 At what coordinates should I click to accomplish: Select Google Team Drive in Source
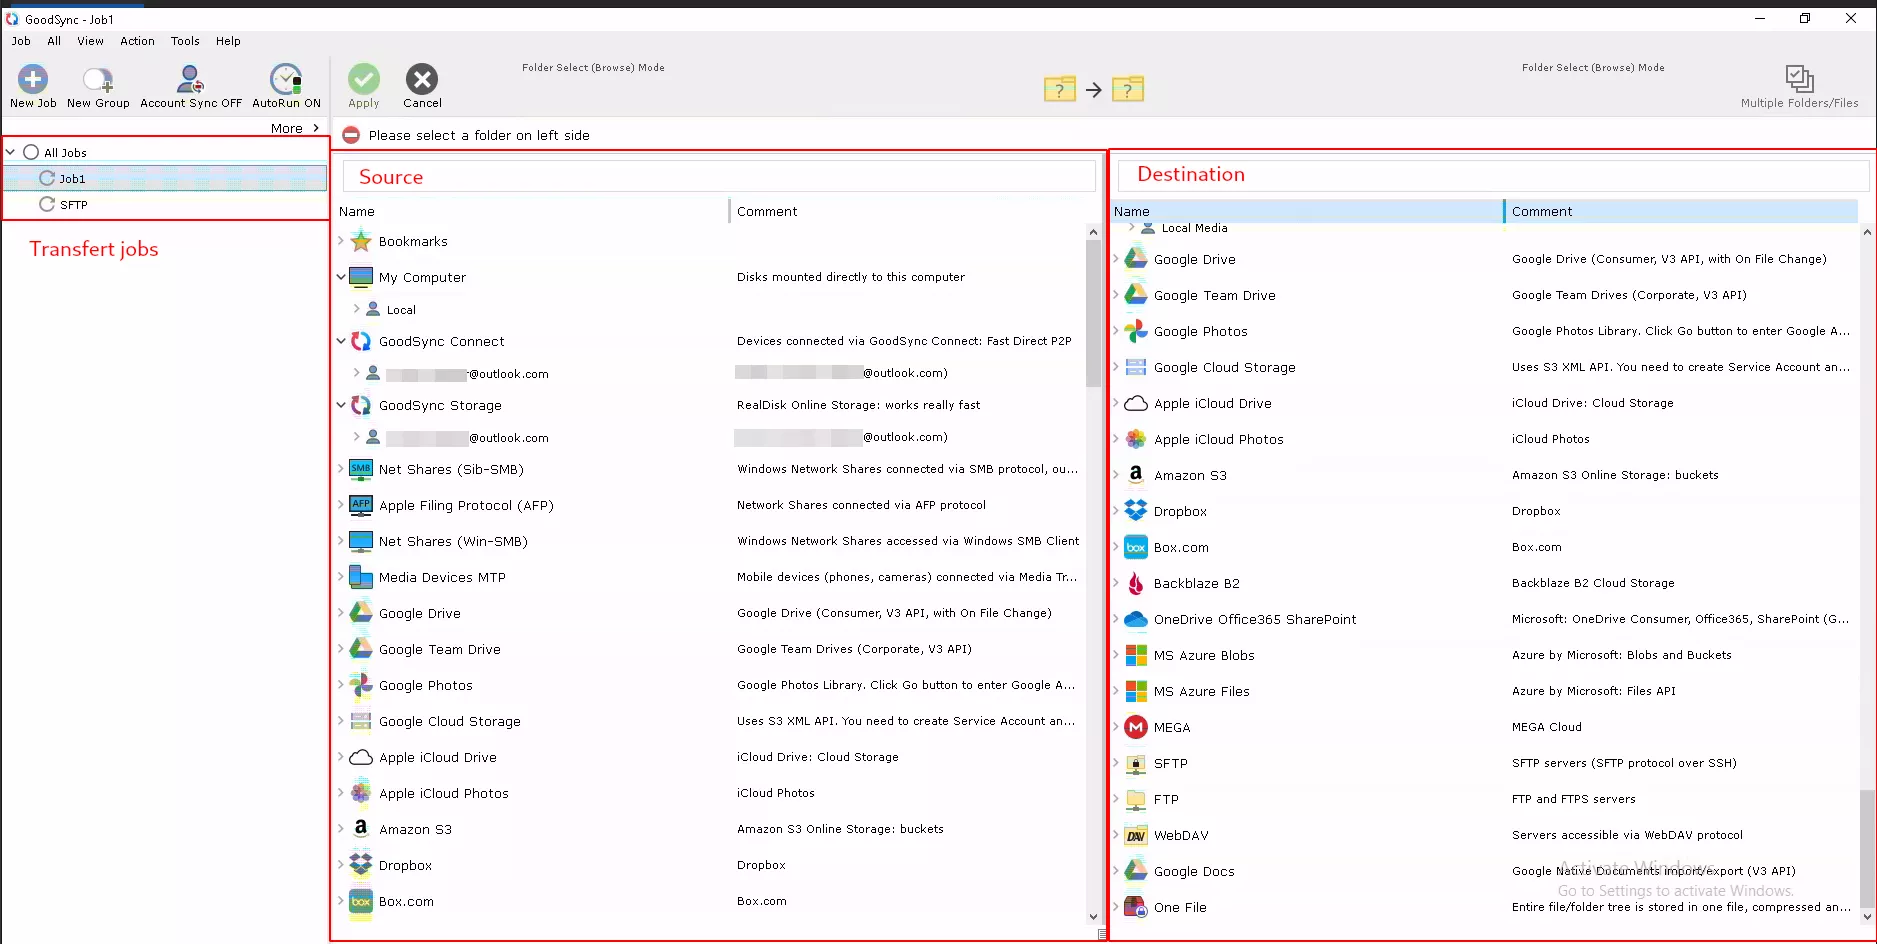point(439,649)
